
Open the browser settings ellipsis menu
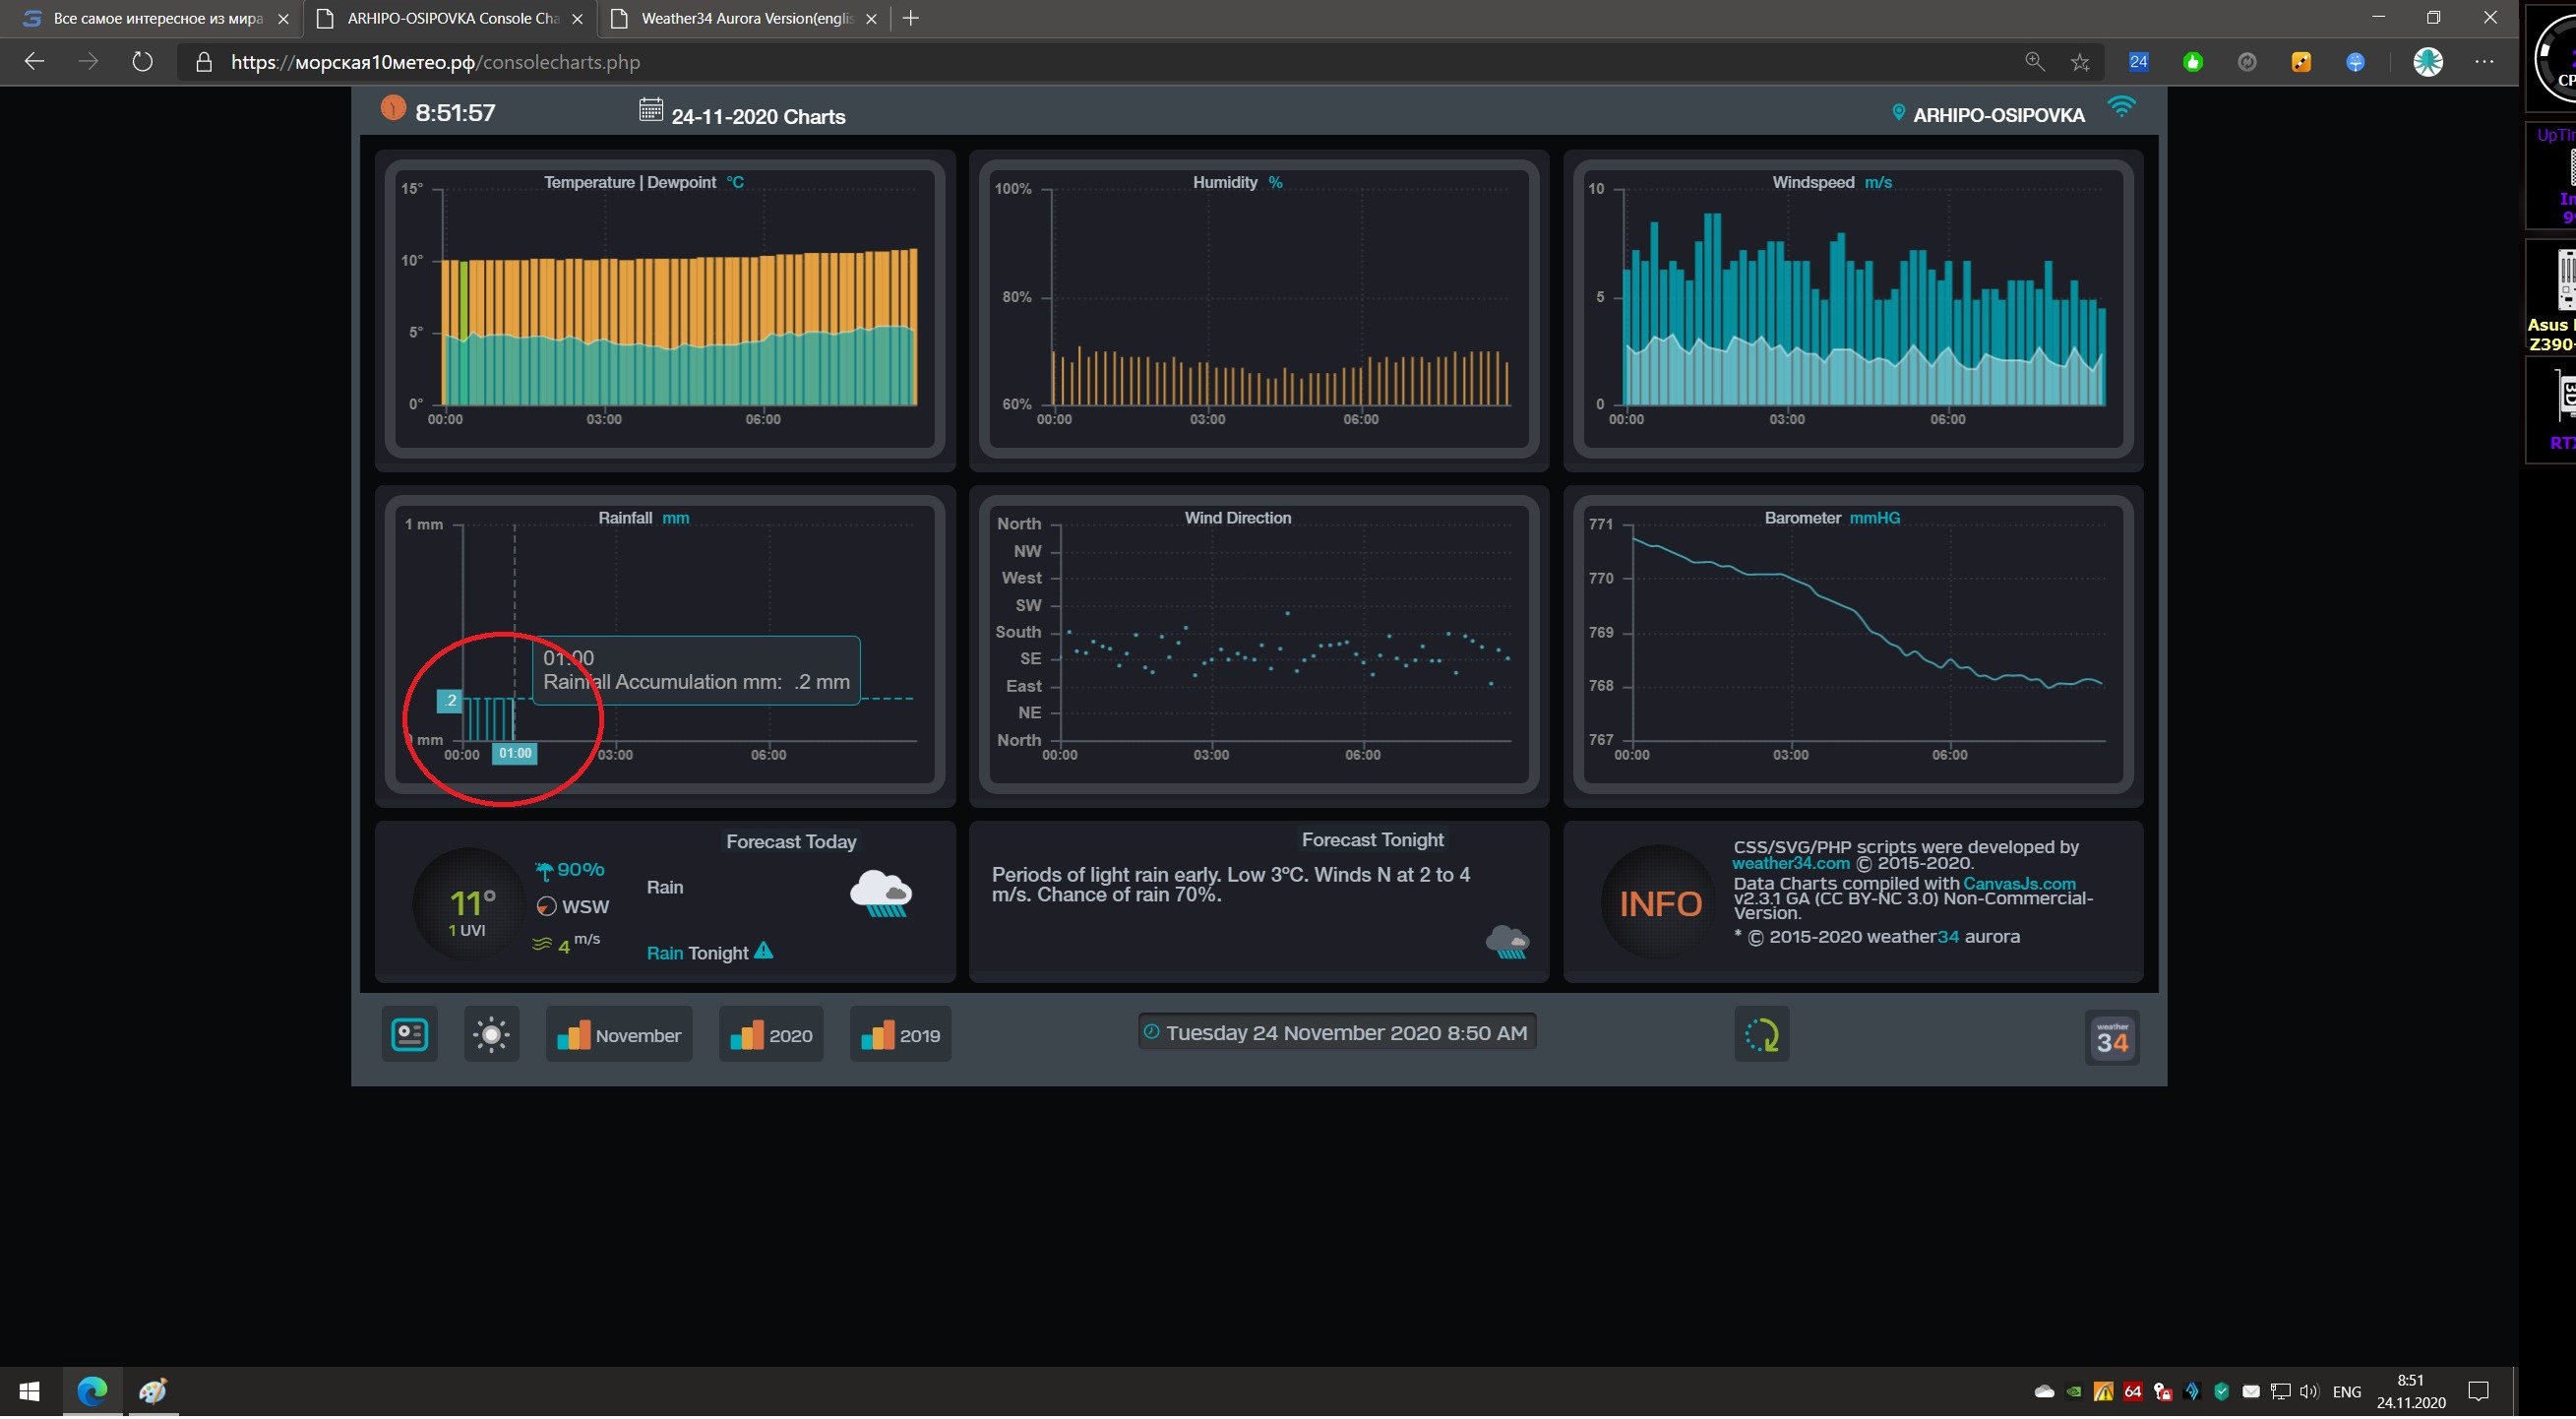2484,62
